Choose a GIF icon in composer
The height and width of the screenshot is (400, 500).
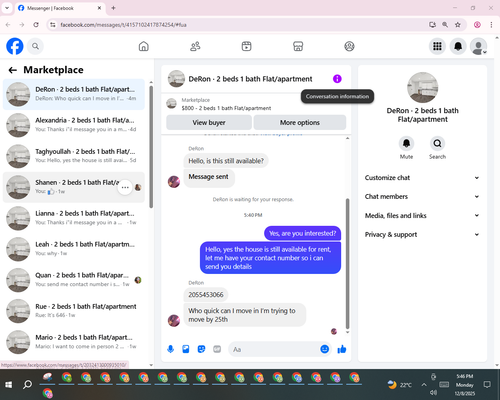pyautogui.click(x=217, y=349)
